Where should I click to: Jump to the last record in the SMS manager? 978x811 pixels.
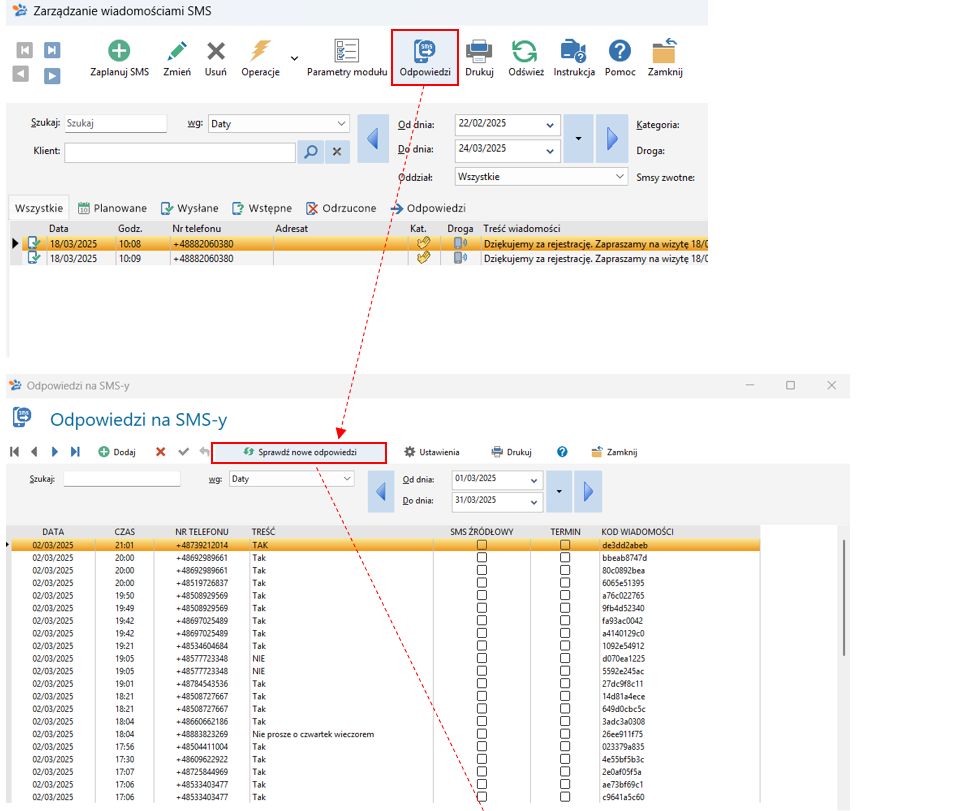pyautogui.click(x=52, y=50)
